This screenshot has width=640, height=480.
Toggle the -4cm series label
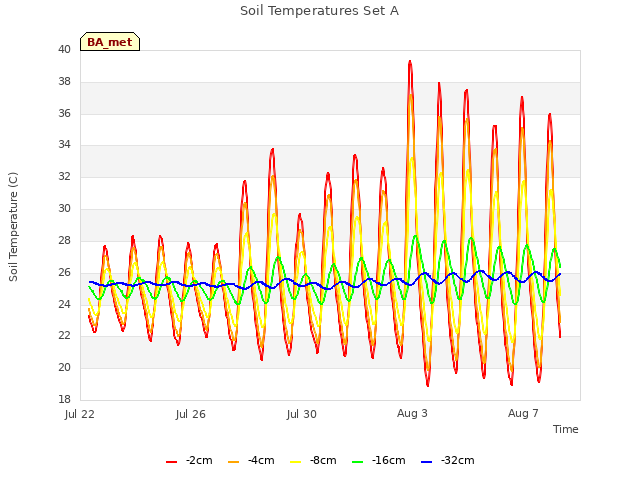coord(261,460)
